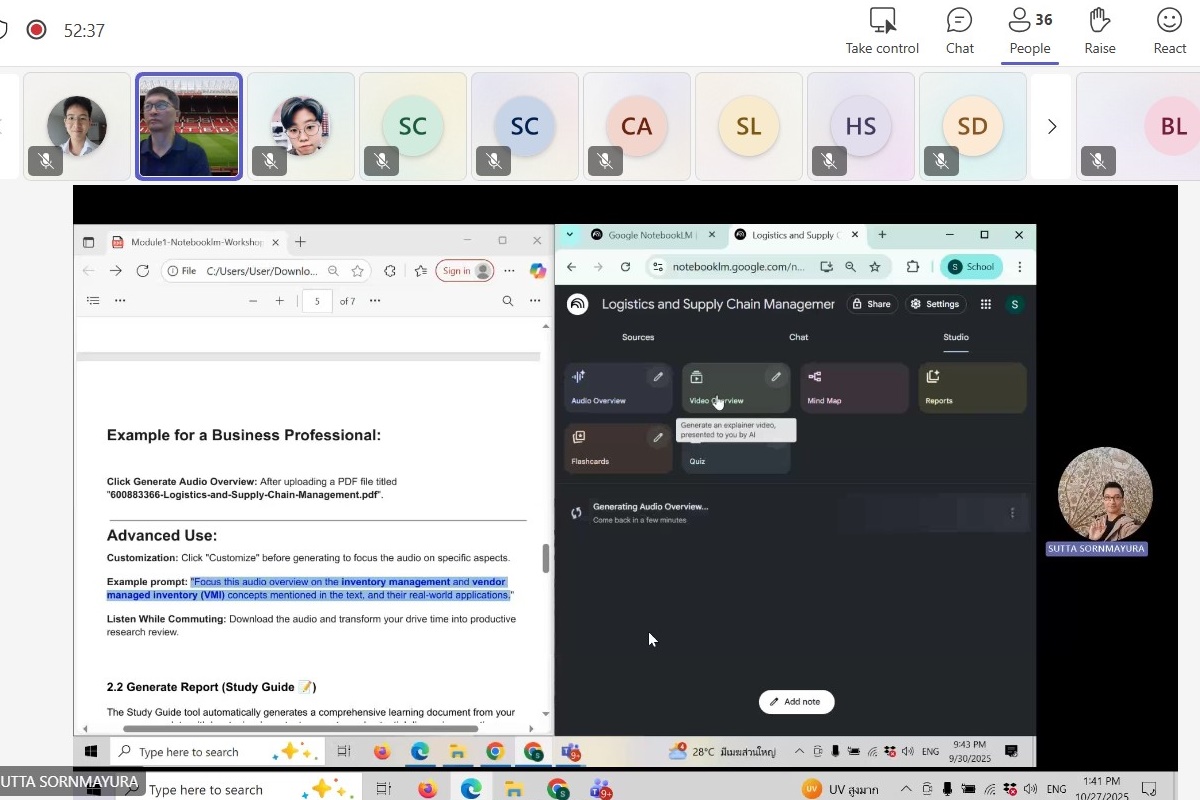
Task: Edit the Flashcards tile with its pencil icon
Action: [657, 437]
